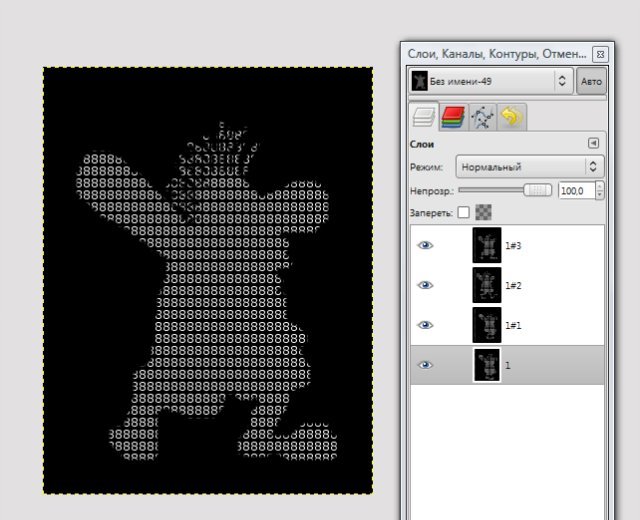640x520 pixels.
Task: Hide layer 1#2 with its eye icon
Action: pos(425,285)
